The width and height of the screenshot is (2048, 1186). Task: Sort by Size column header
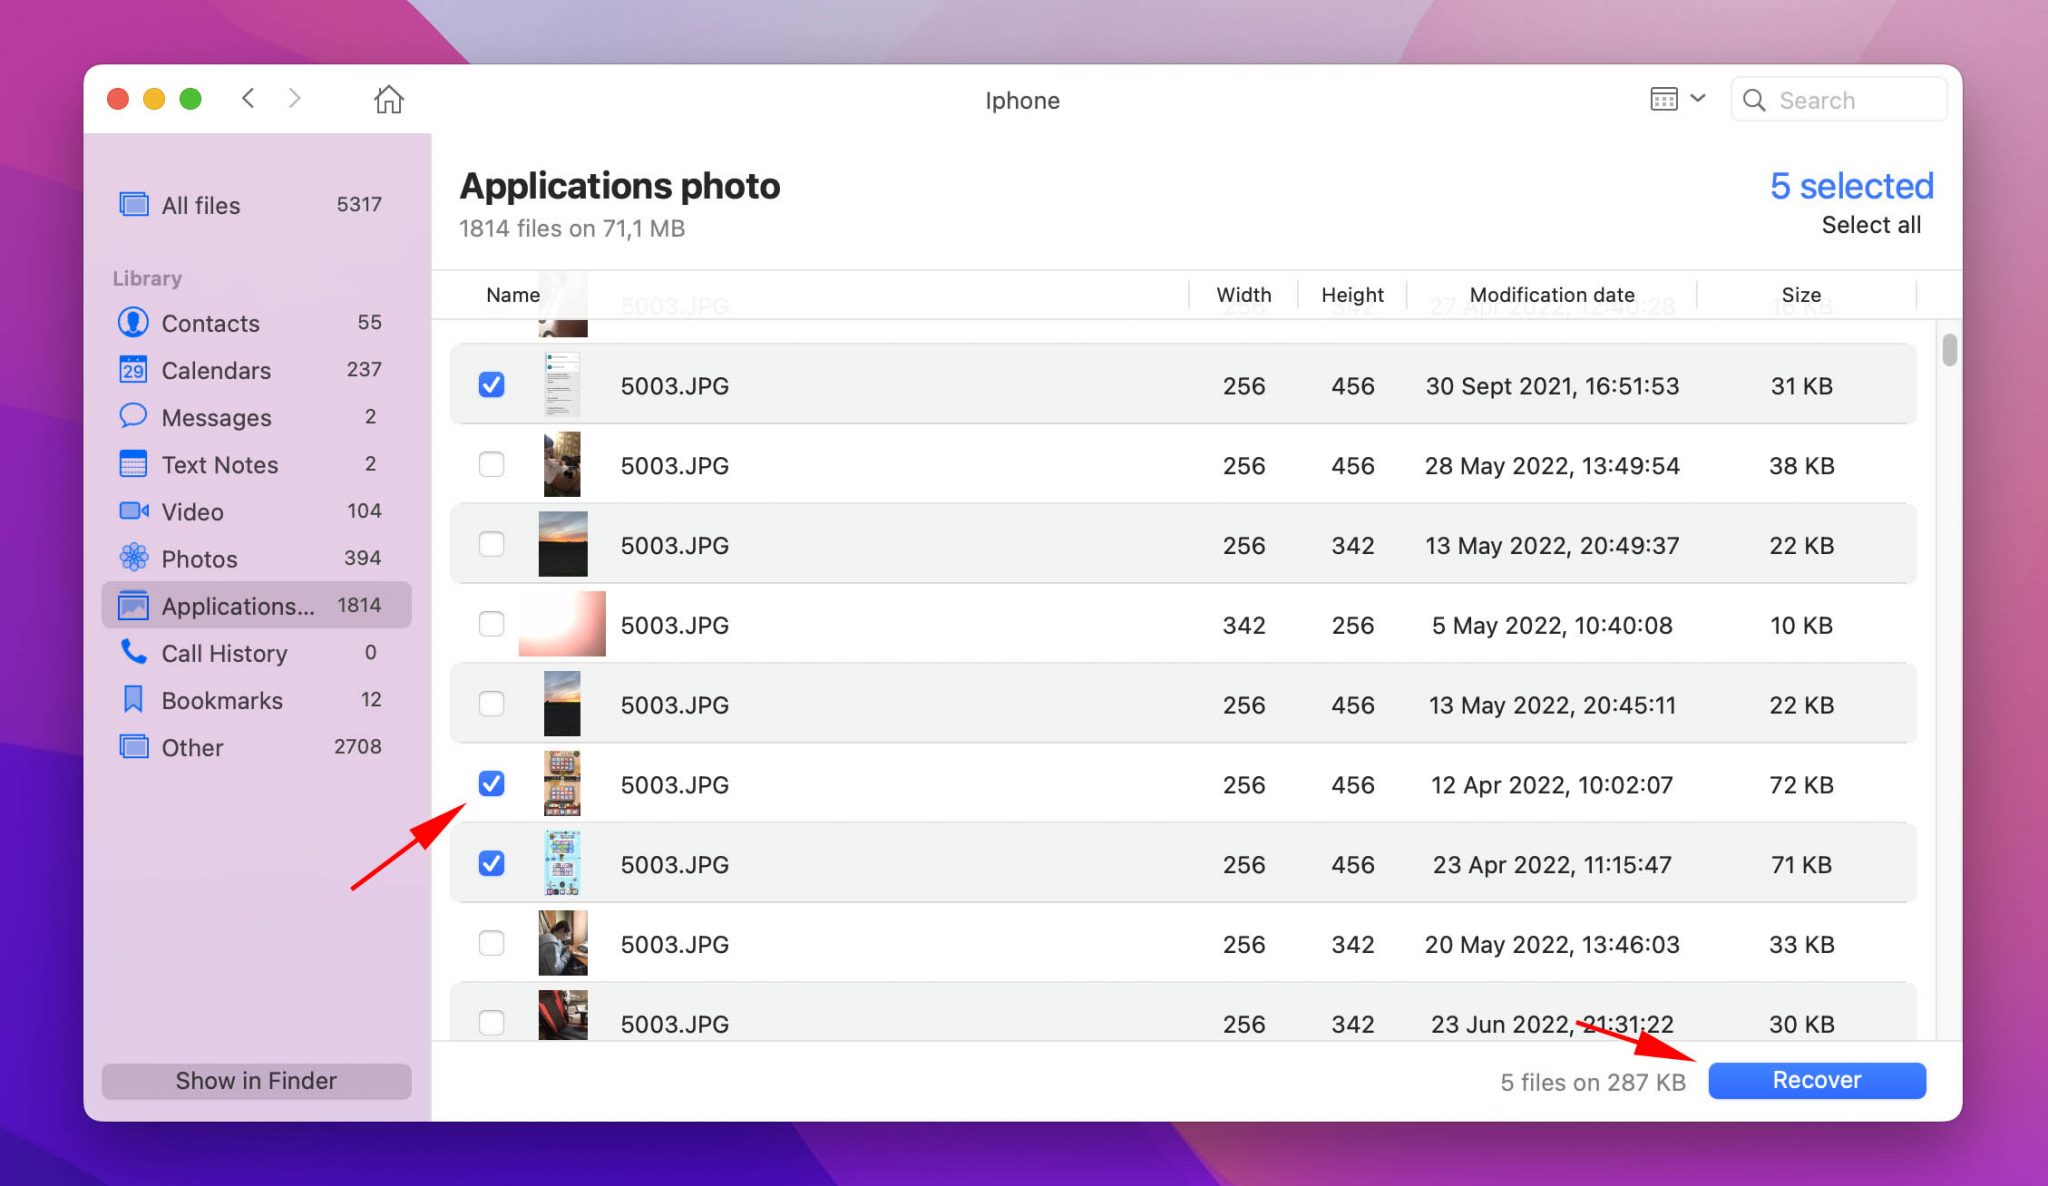coord(1800,294)
